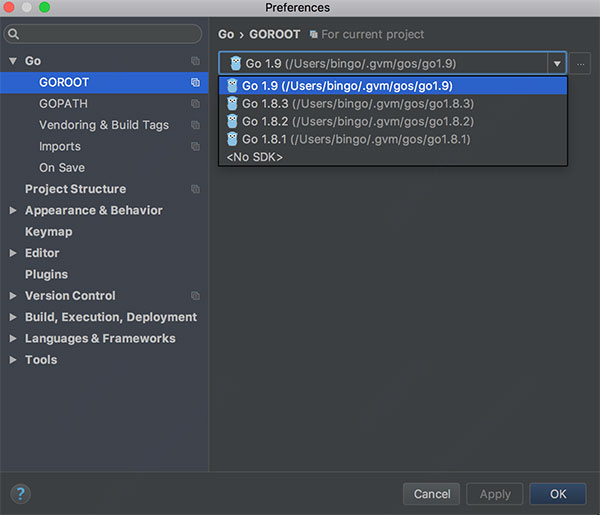600x515 pixels.
Task: Click the Go breadcrumb in header
Action: (x=226, y=34)
